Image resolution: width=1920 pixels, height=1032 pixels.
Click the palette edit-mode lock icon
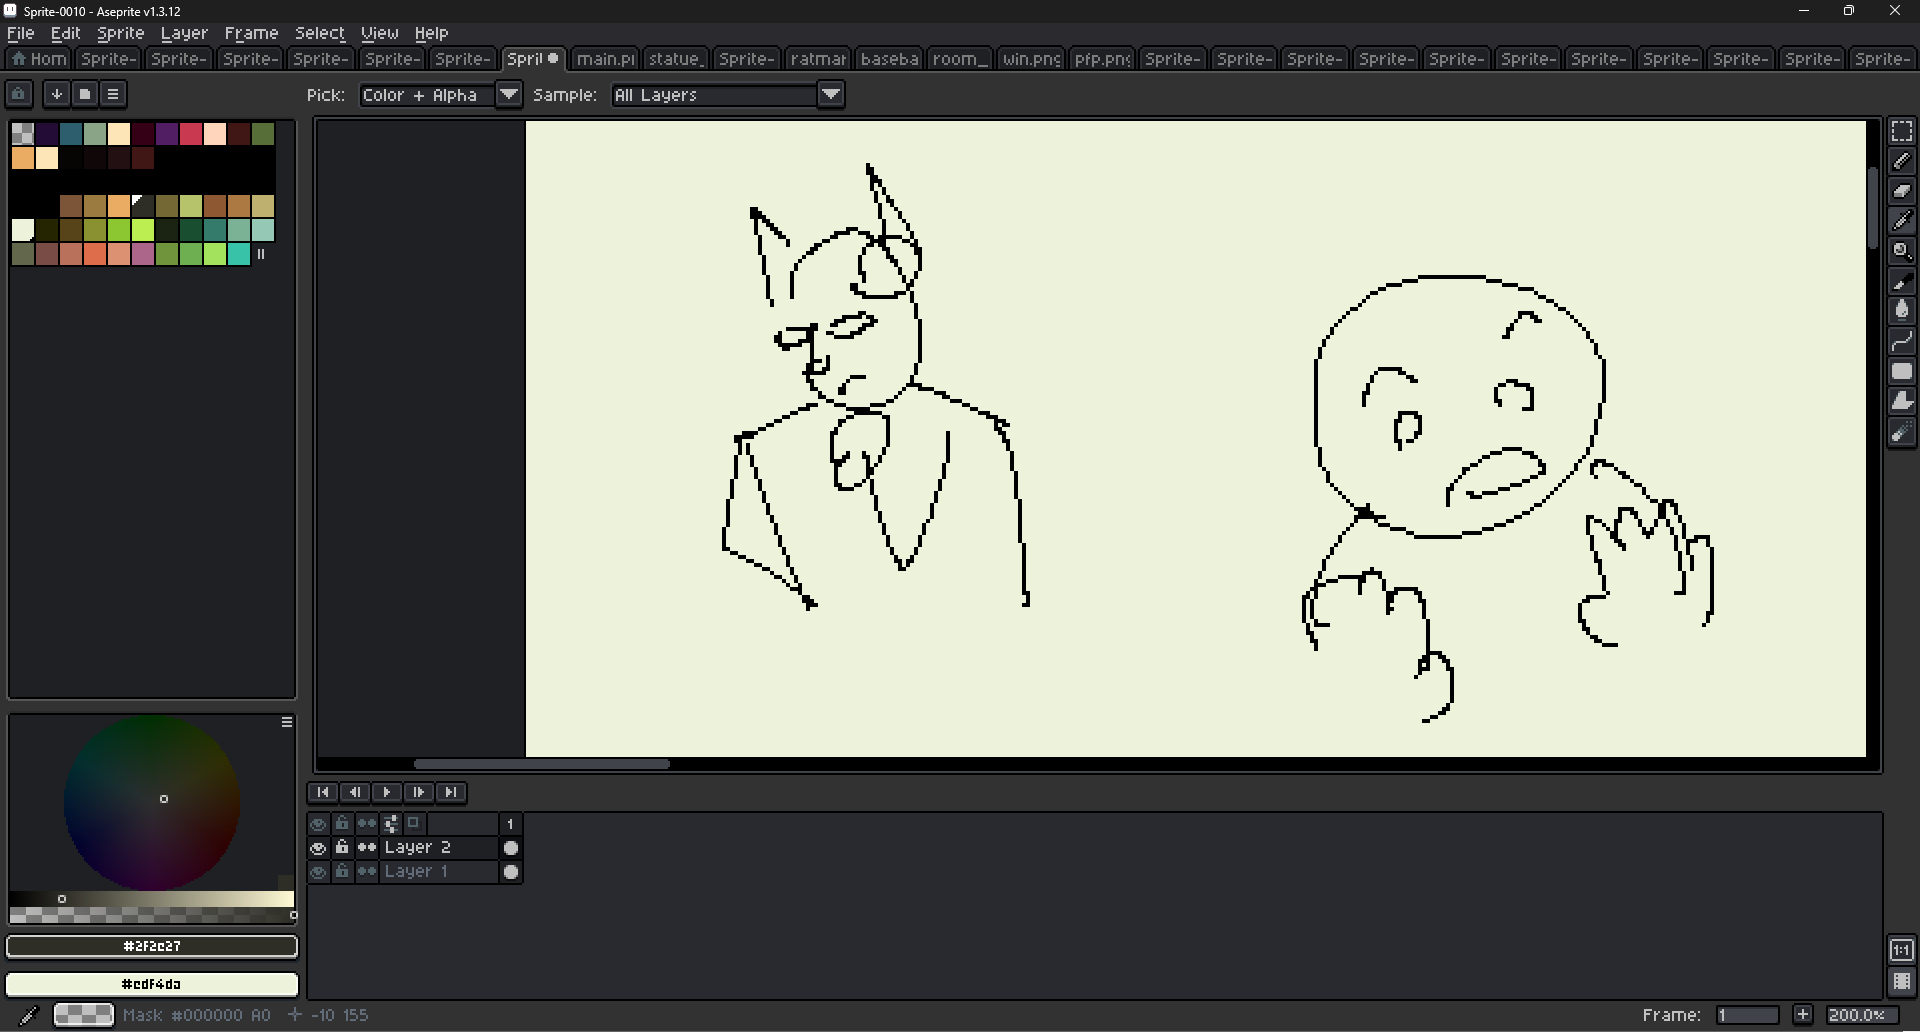click(19, 94)
